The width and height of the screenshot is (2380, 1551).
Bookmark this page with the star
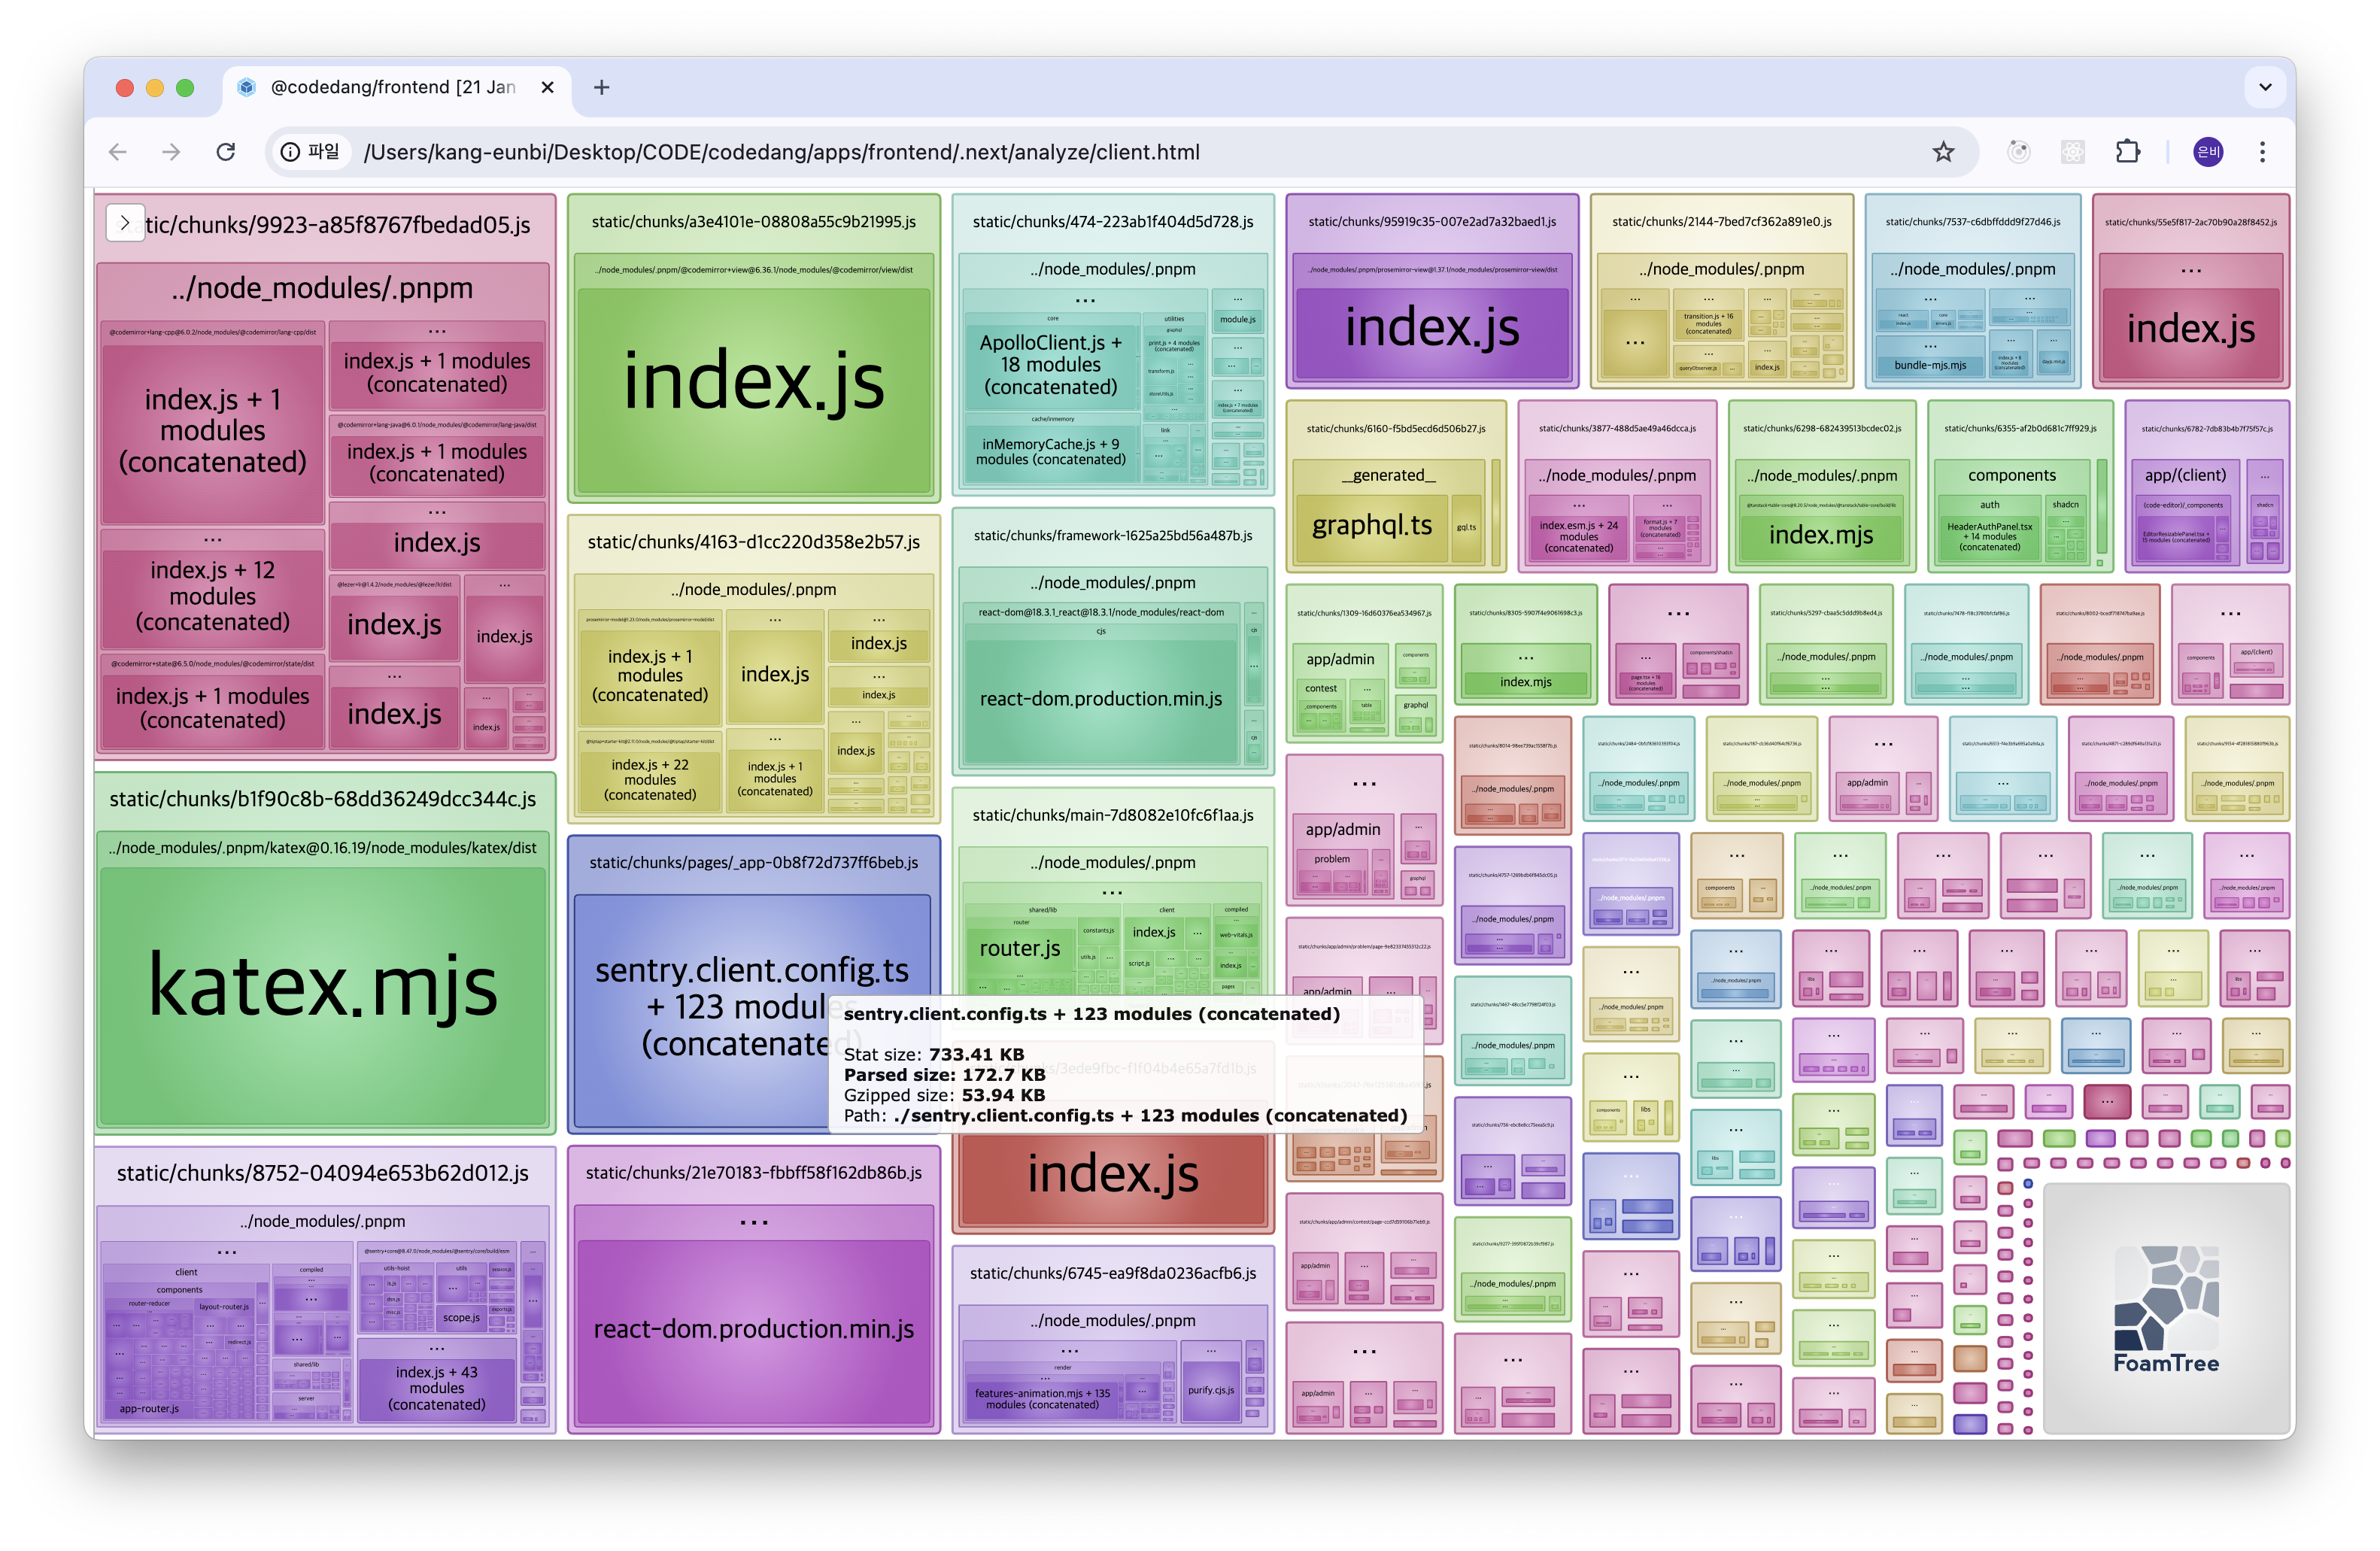[x=1942, y=152]
